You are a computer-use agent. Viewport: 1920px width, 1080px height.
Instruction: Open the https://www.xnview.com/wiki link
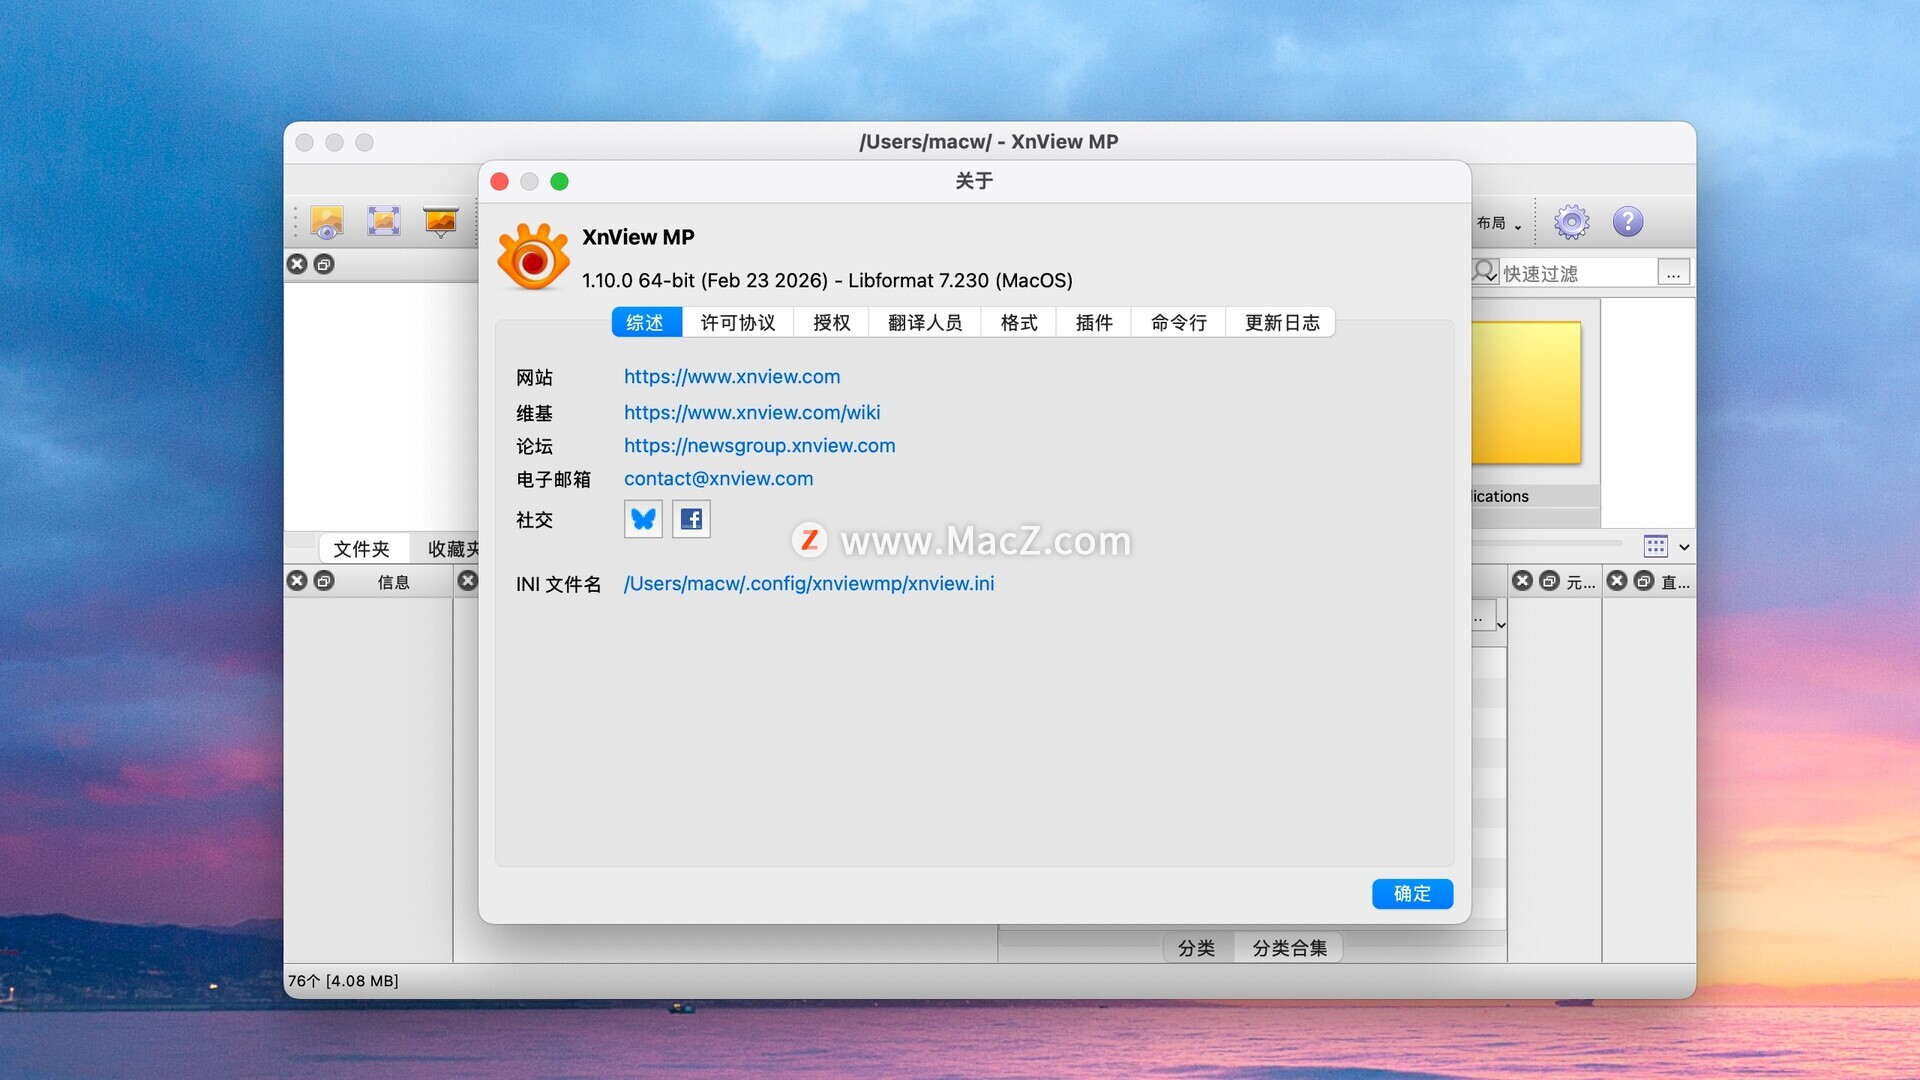coord(752,412)
